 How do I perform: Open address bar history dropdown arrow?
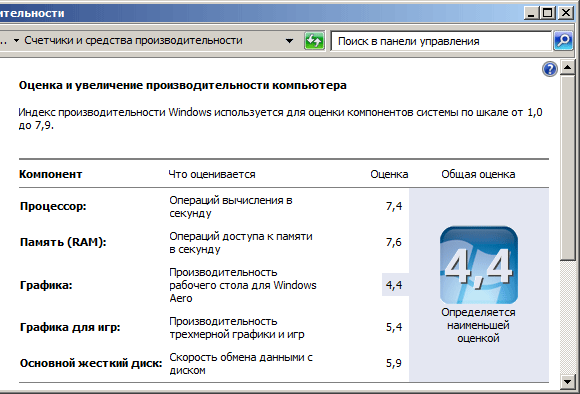point(290,41)
